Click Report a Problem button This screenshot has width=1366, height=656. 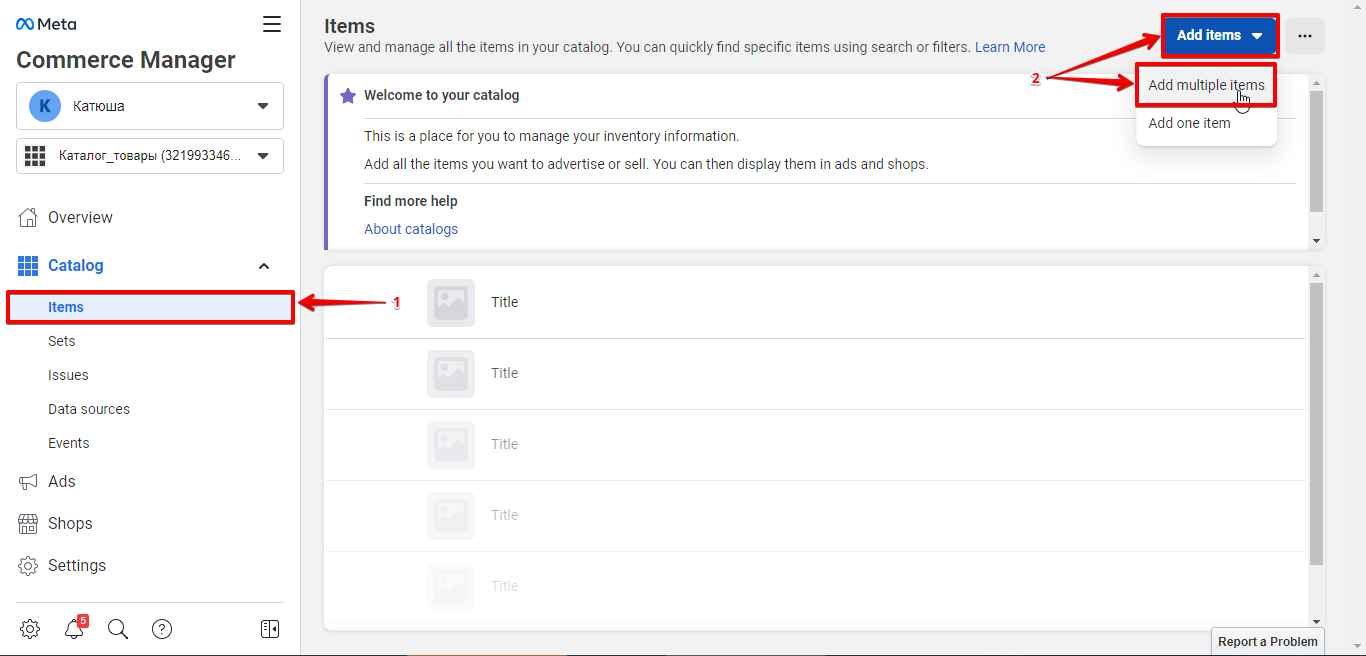1268,642
